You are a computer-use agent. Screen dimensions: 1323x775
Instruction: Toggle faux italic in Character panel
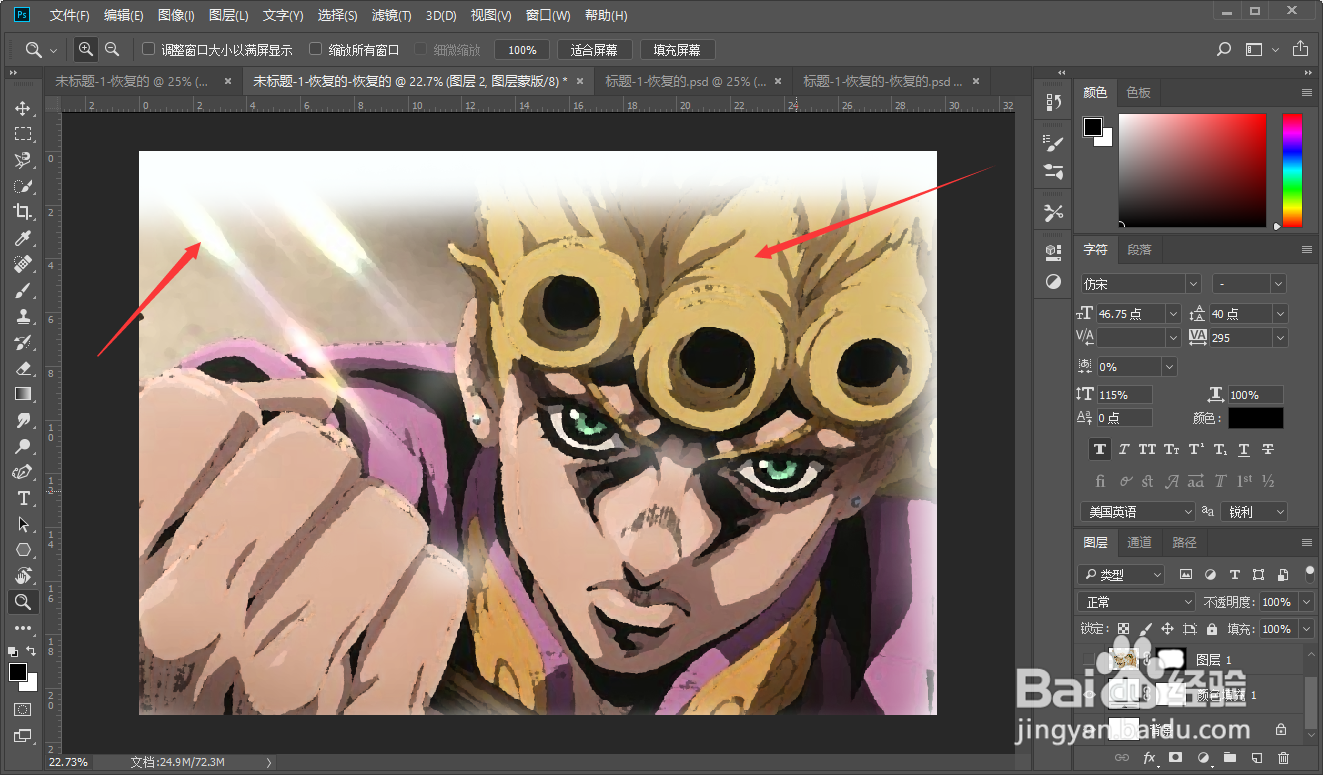click(x=1124, y=450)
